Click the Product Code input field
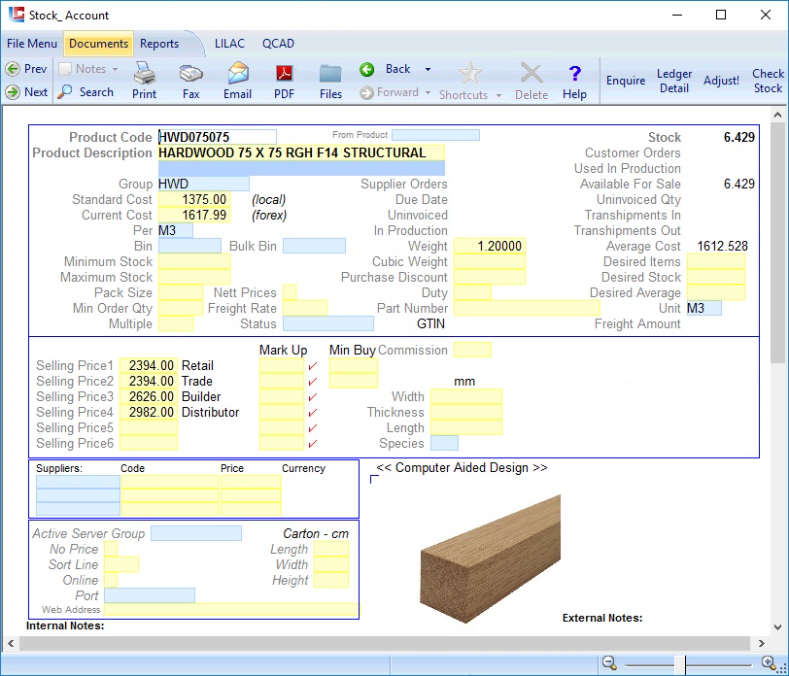The image size is (789, 676). pos(216,137)
